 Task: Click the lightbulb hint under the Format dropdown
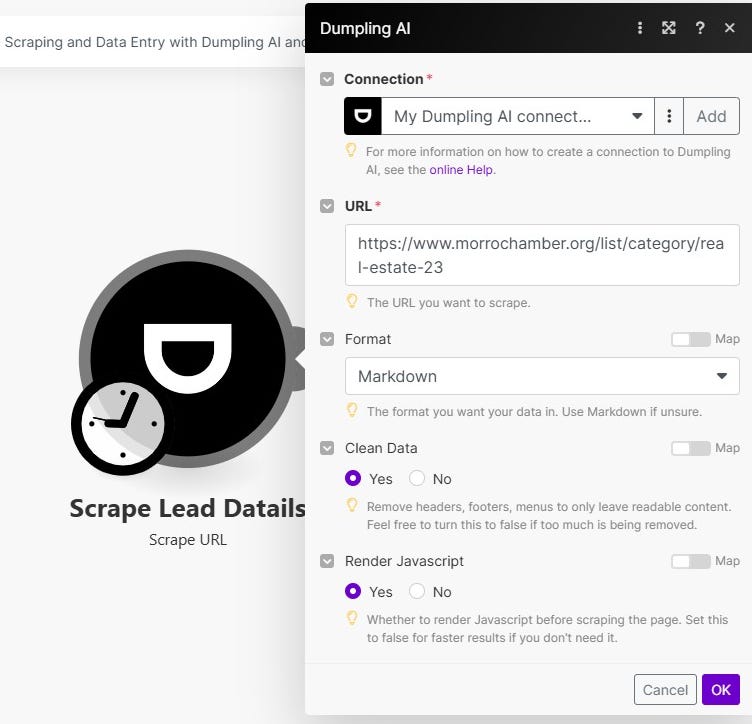tap(352, 410)
